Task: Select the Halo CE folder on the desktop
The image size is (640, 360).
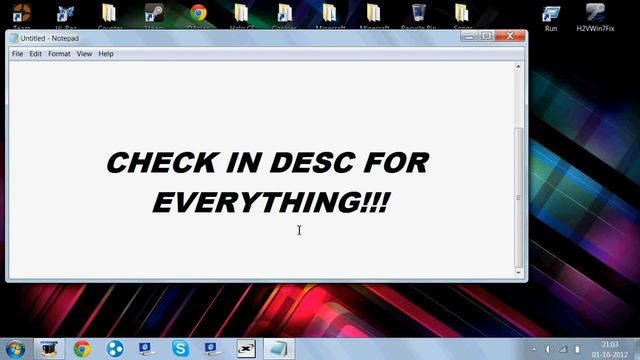Action: click(242, 16)
